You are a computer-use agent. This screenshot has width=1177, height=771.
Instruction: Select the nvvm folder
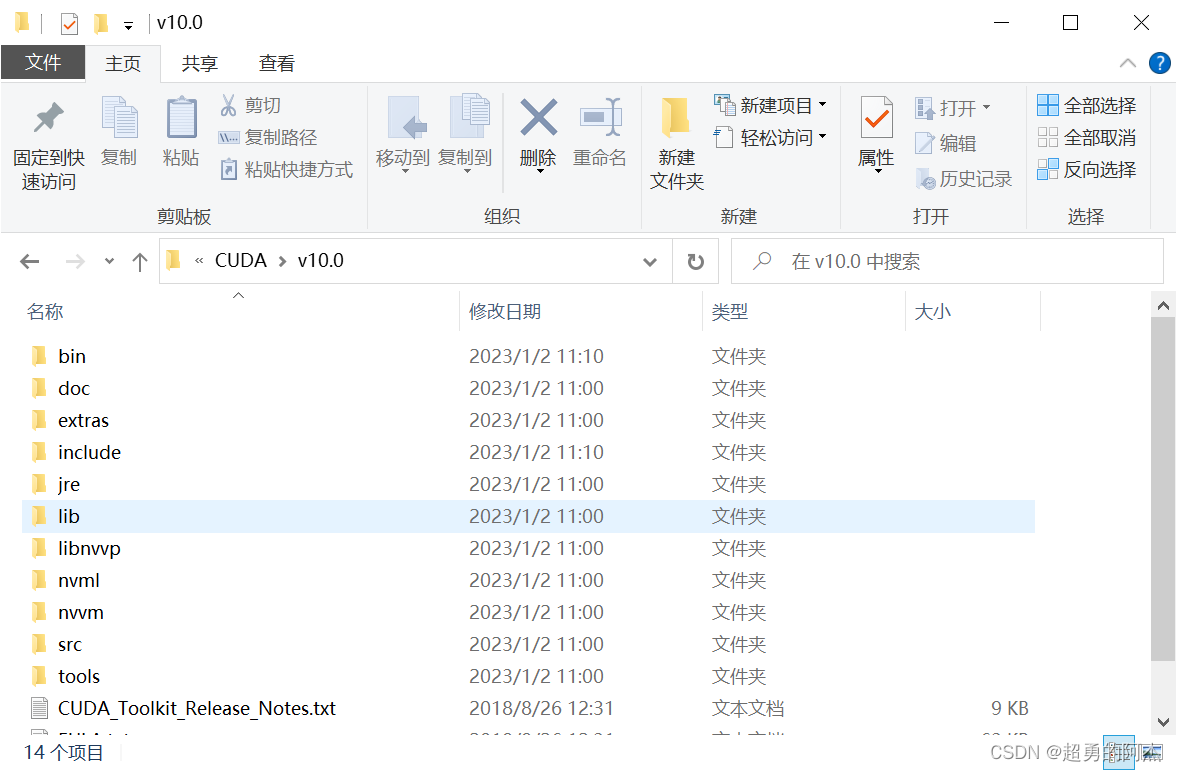528,613
